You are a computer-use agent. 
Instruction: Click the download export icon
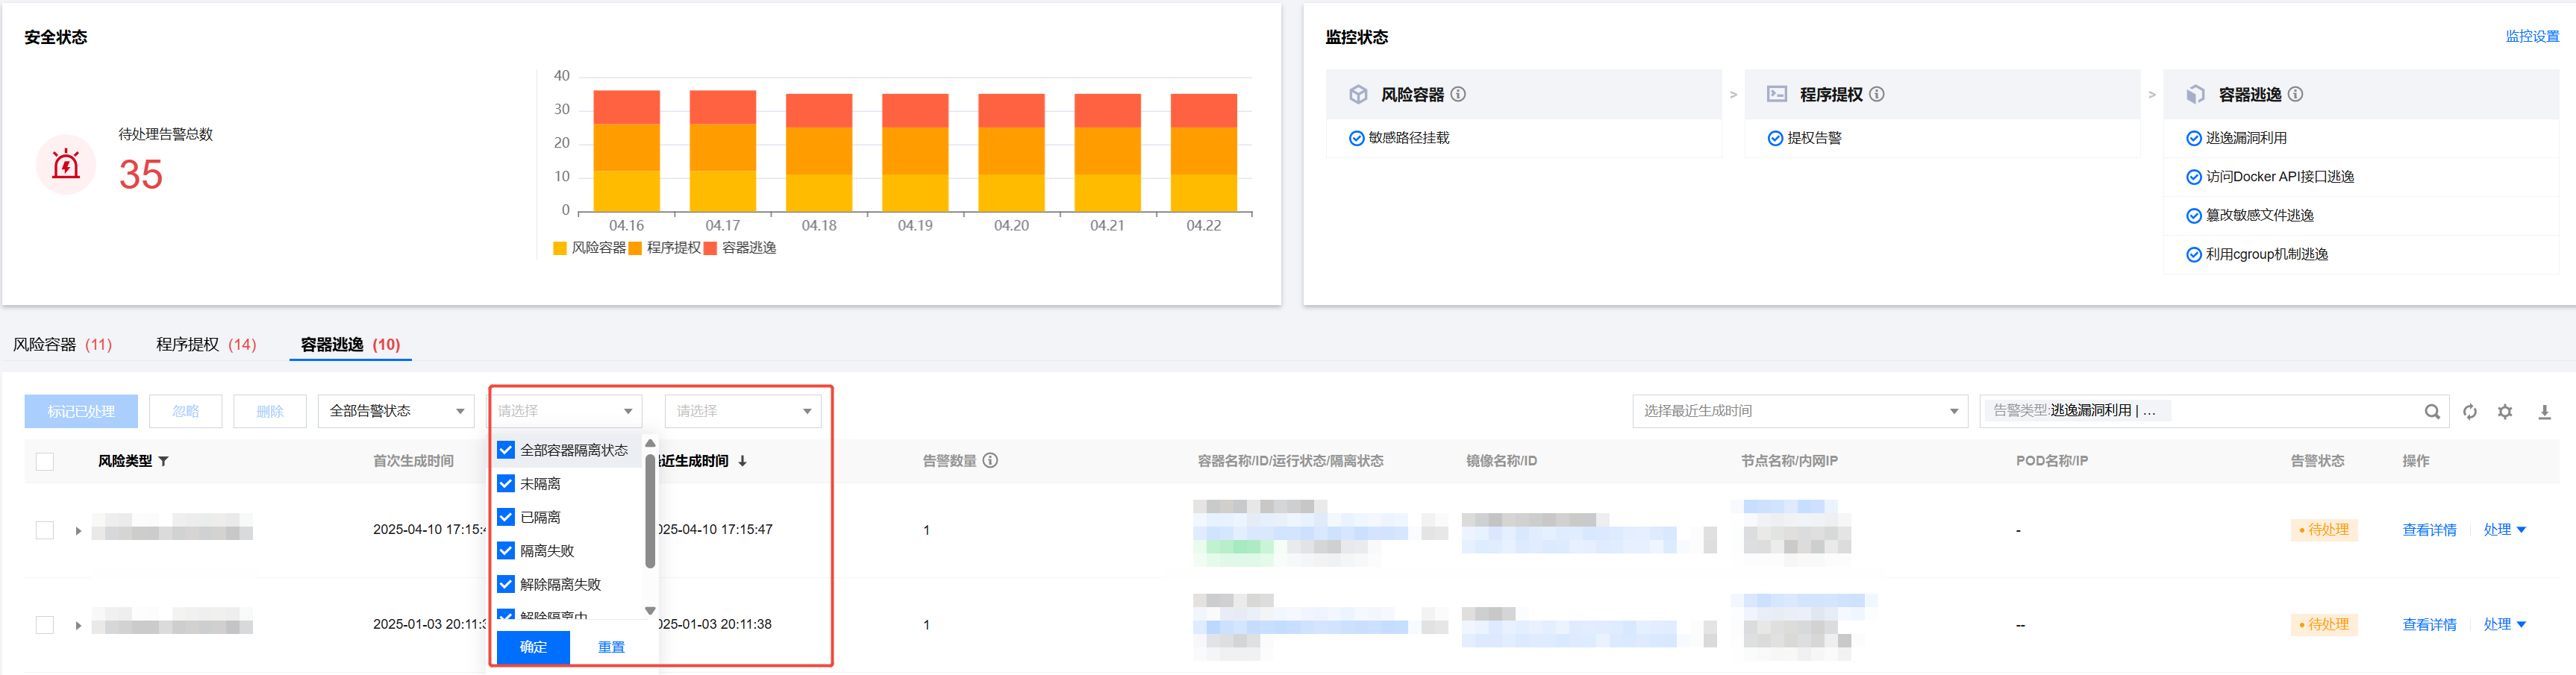point(2544,412)
